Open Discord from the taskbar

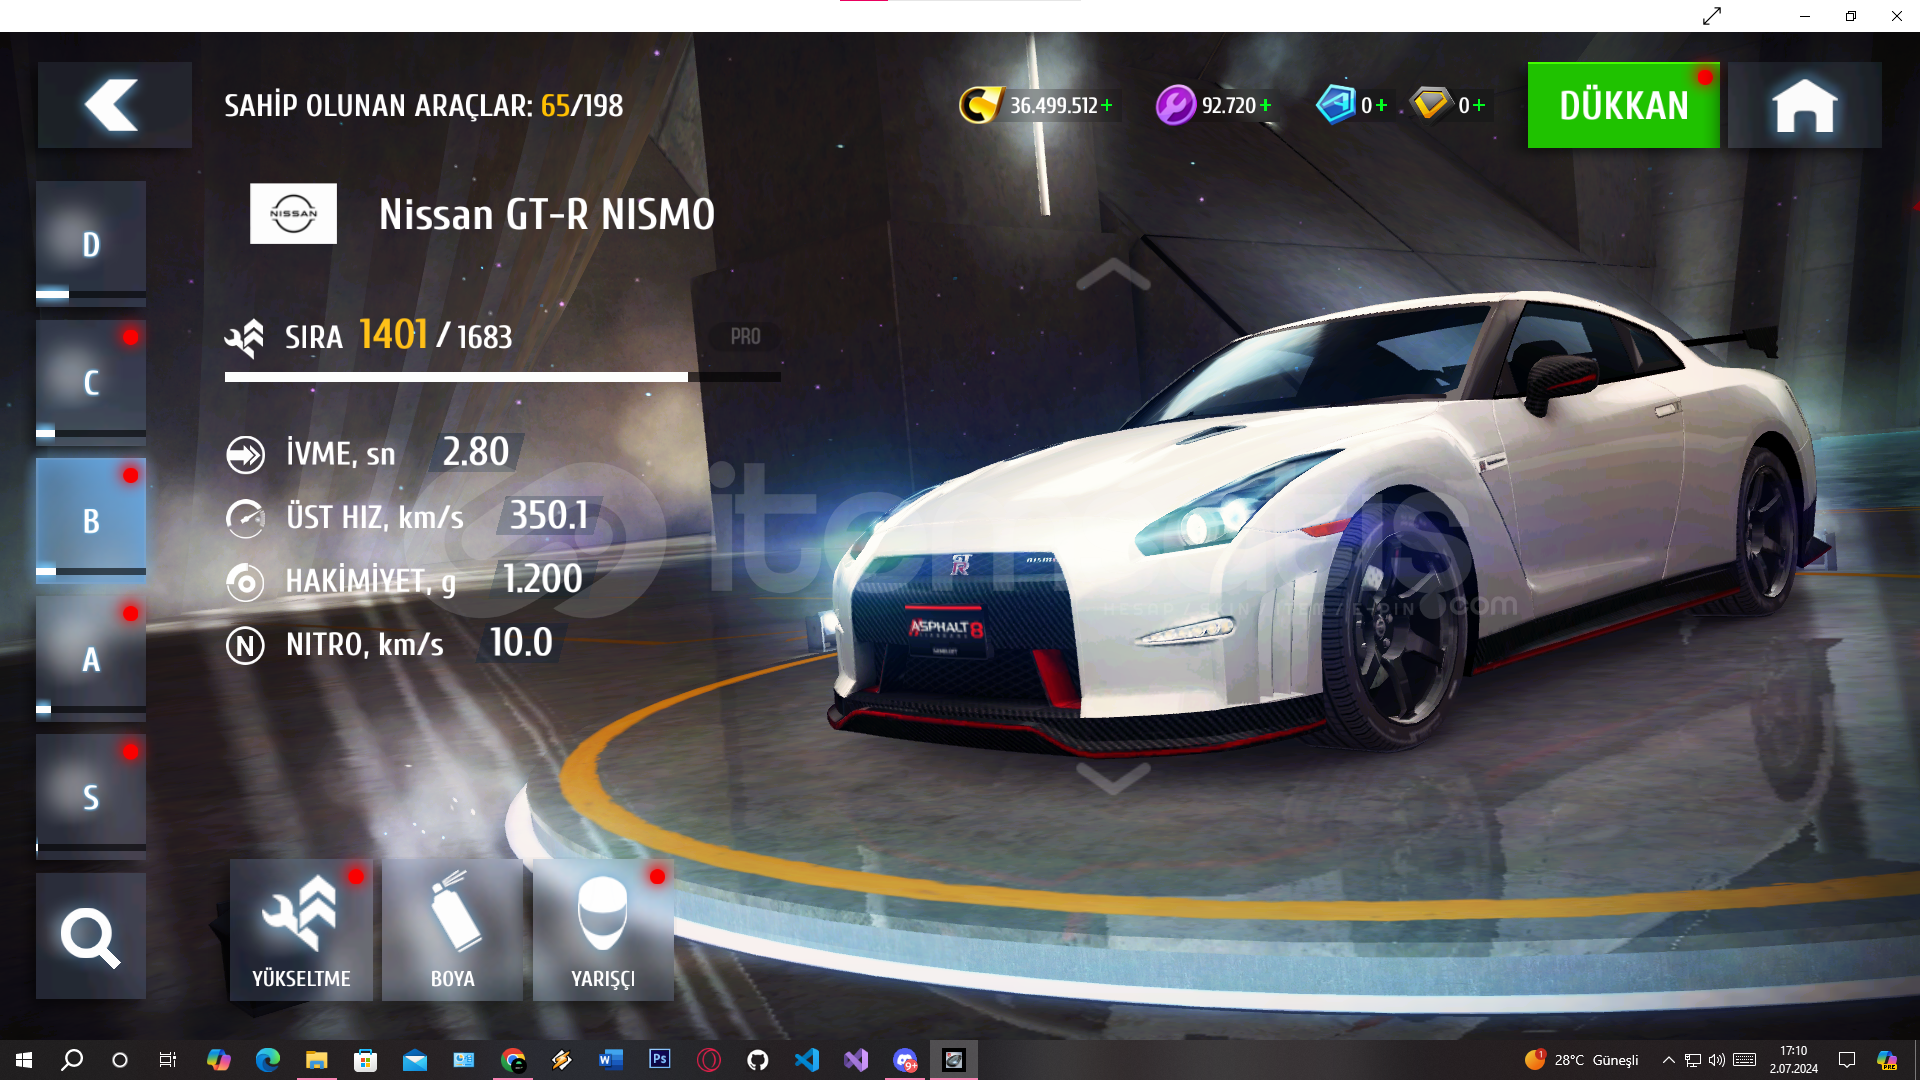click(905, 1060)
